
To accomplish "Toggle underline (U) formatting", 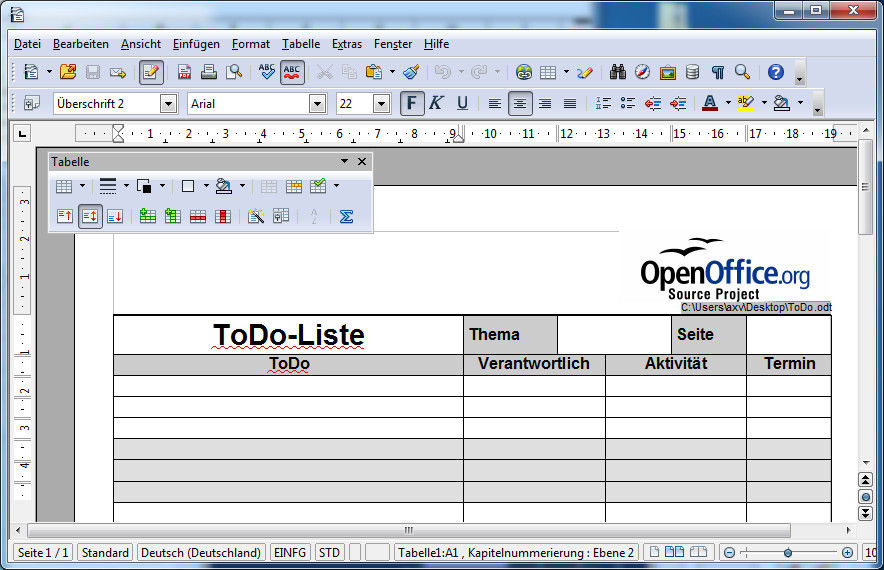I will (x=462, y=103).
